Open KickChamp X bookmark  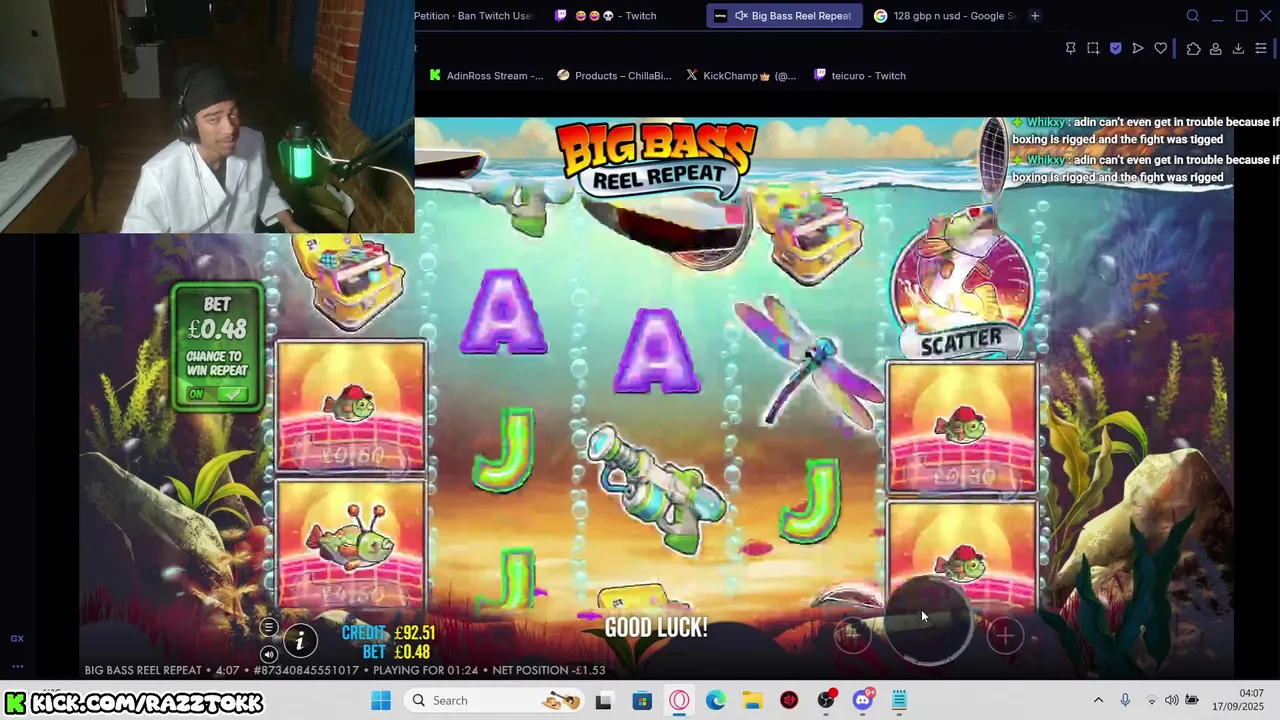coord(741,76)
